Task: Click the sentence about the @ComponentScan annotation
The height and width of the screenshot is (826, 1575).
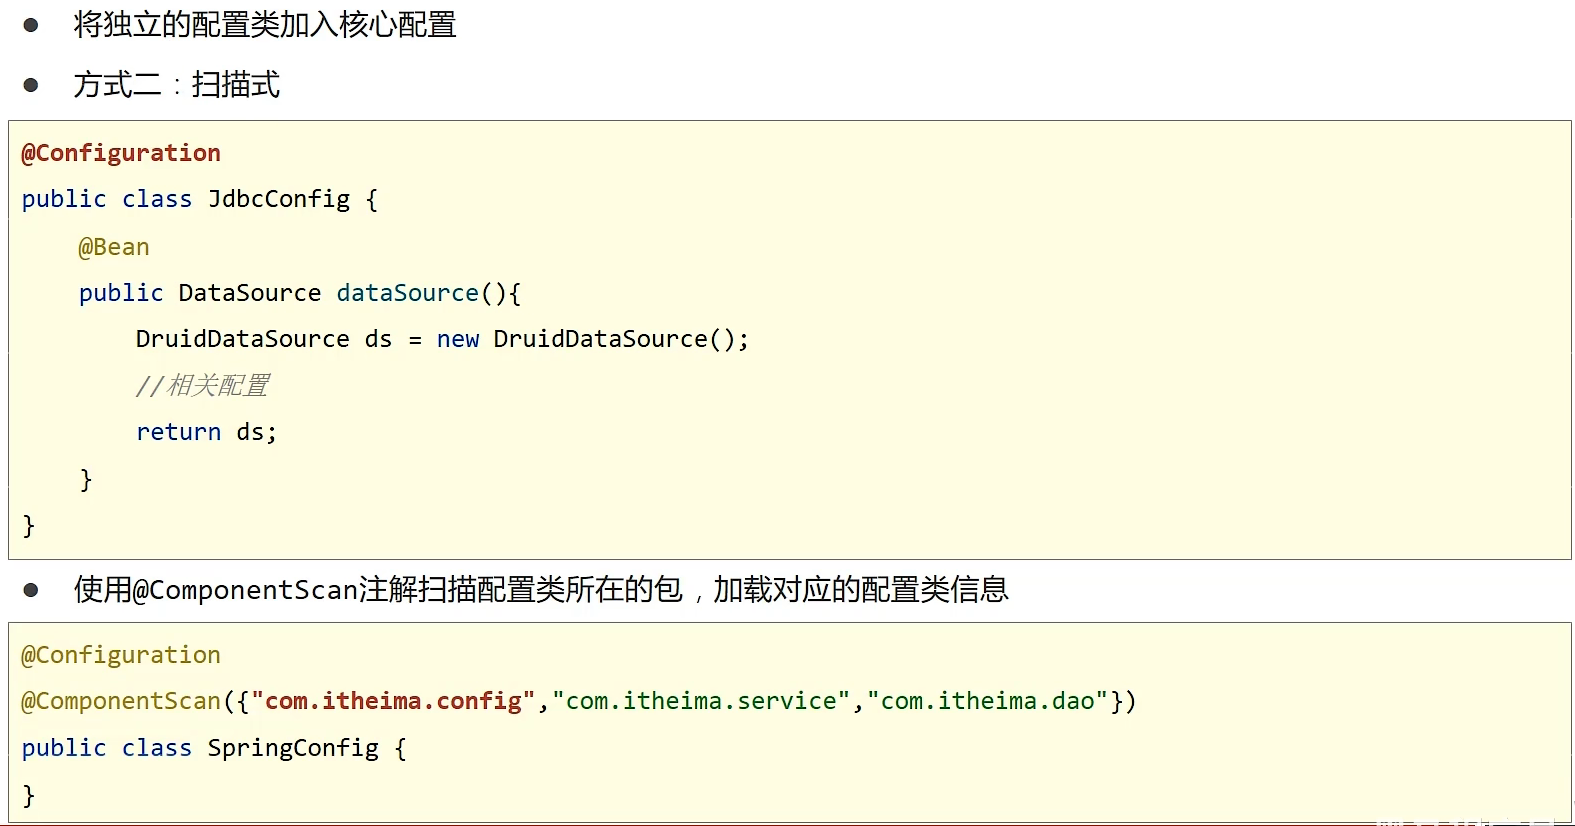Action: (540, 590)
